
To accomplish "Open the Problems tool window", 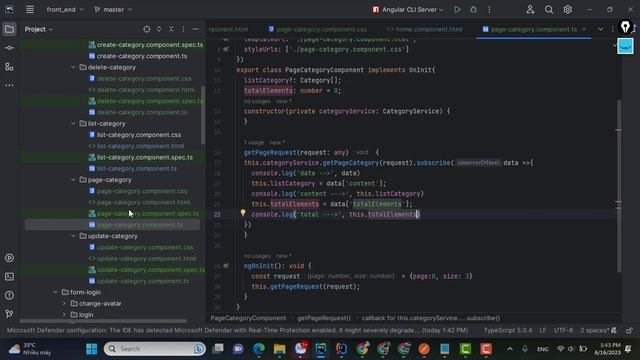I will pos(9,296).
